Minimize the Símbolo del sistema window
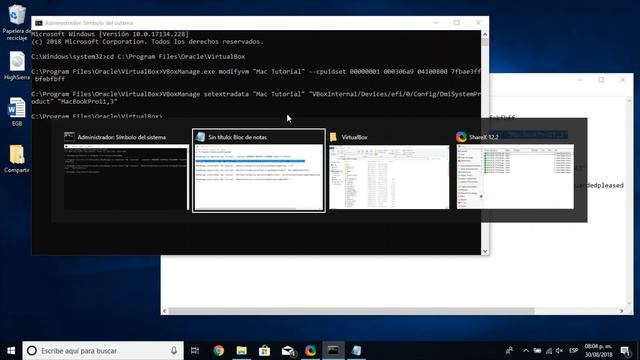This screenshot has height=360, width=640. (x=436, y=23)
